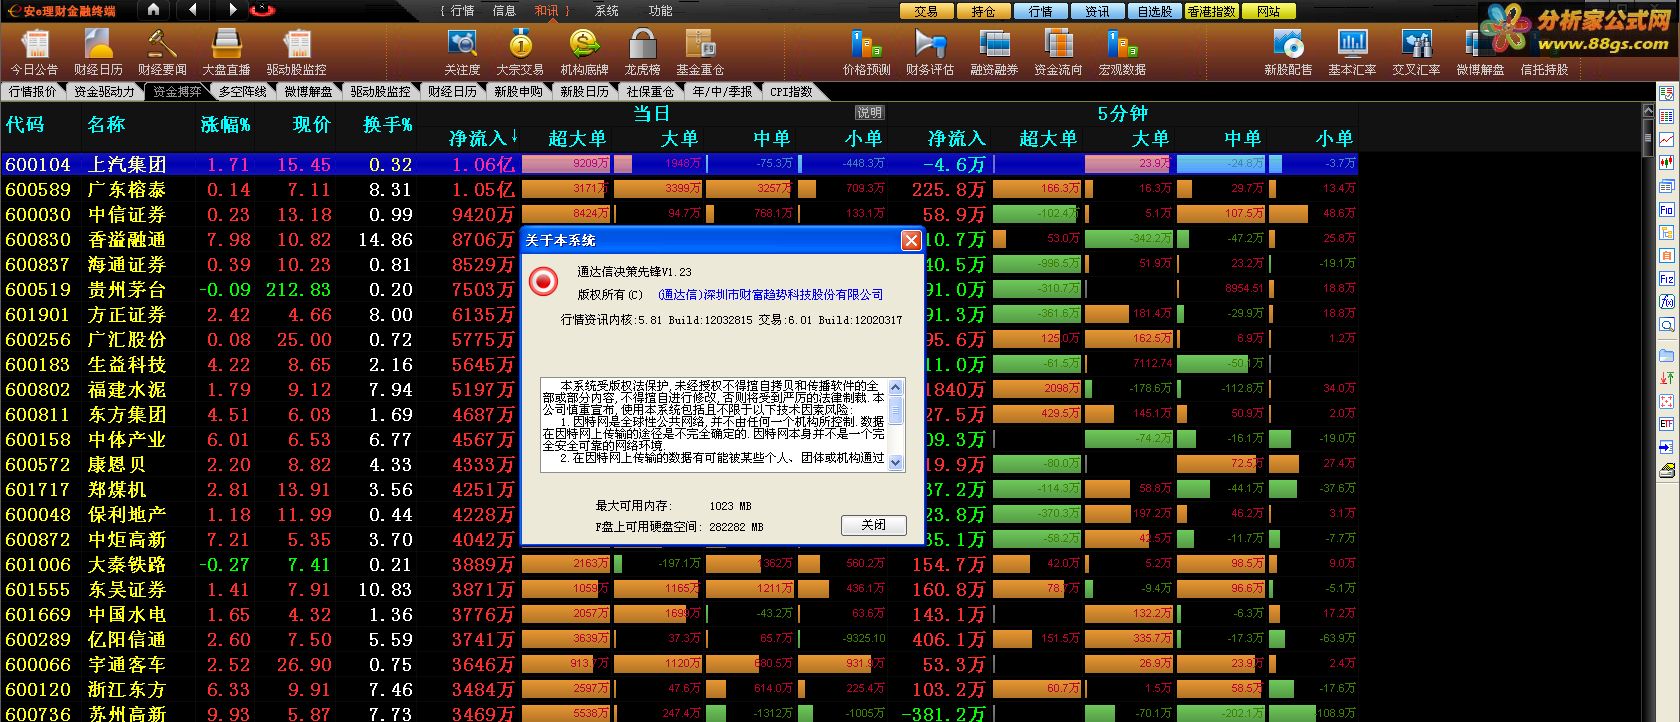Open 龙虎榜 lock icon
Screen dimensions: 1680x722
642,52
